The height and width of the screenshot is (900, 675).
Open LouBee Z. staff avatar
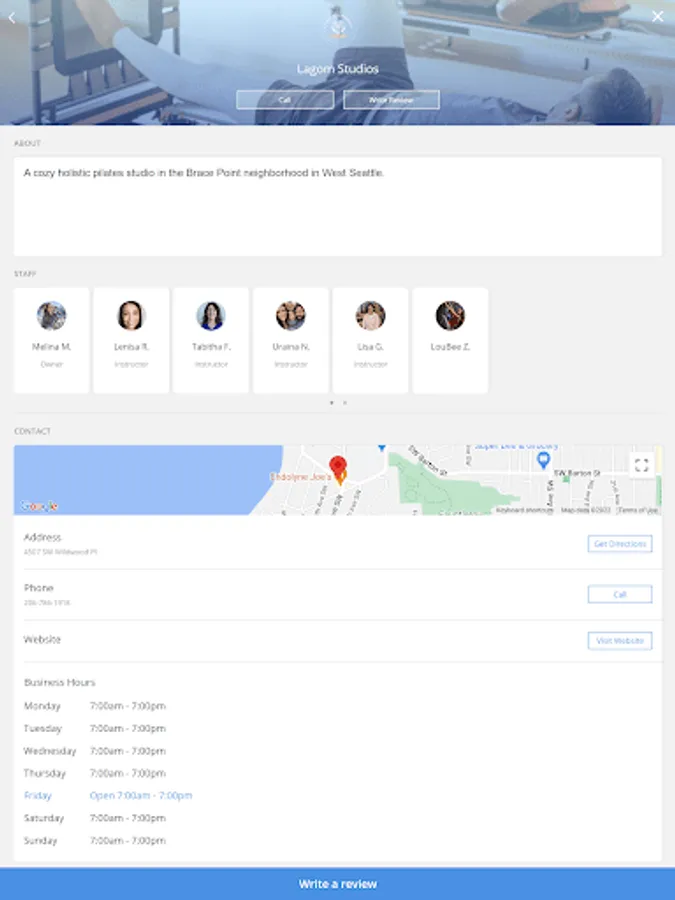(450, 316)
